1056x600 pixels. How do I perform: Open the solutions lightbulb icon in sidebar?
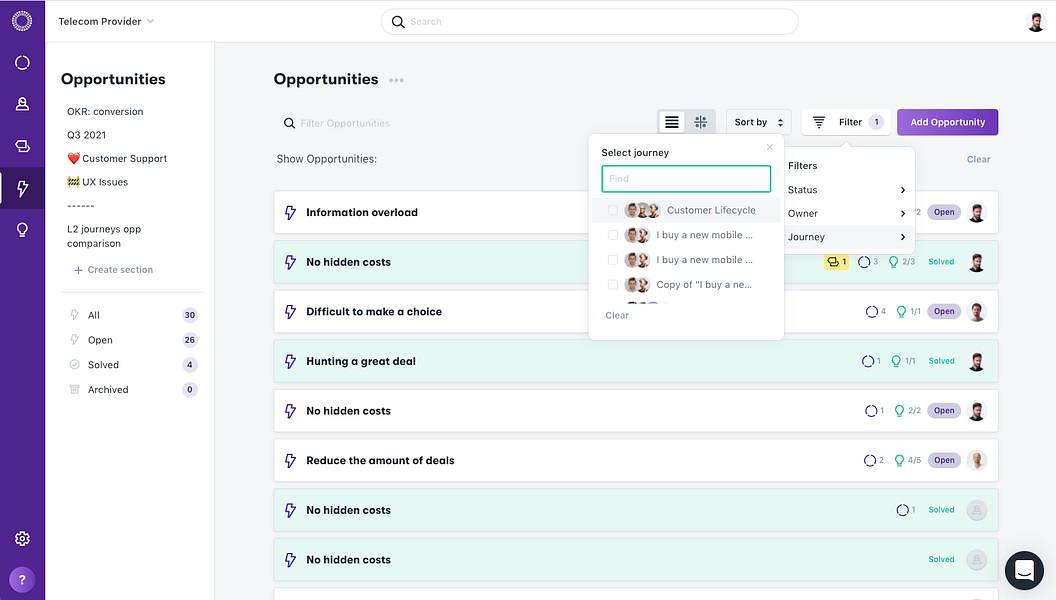22,230
